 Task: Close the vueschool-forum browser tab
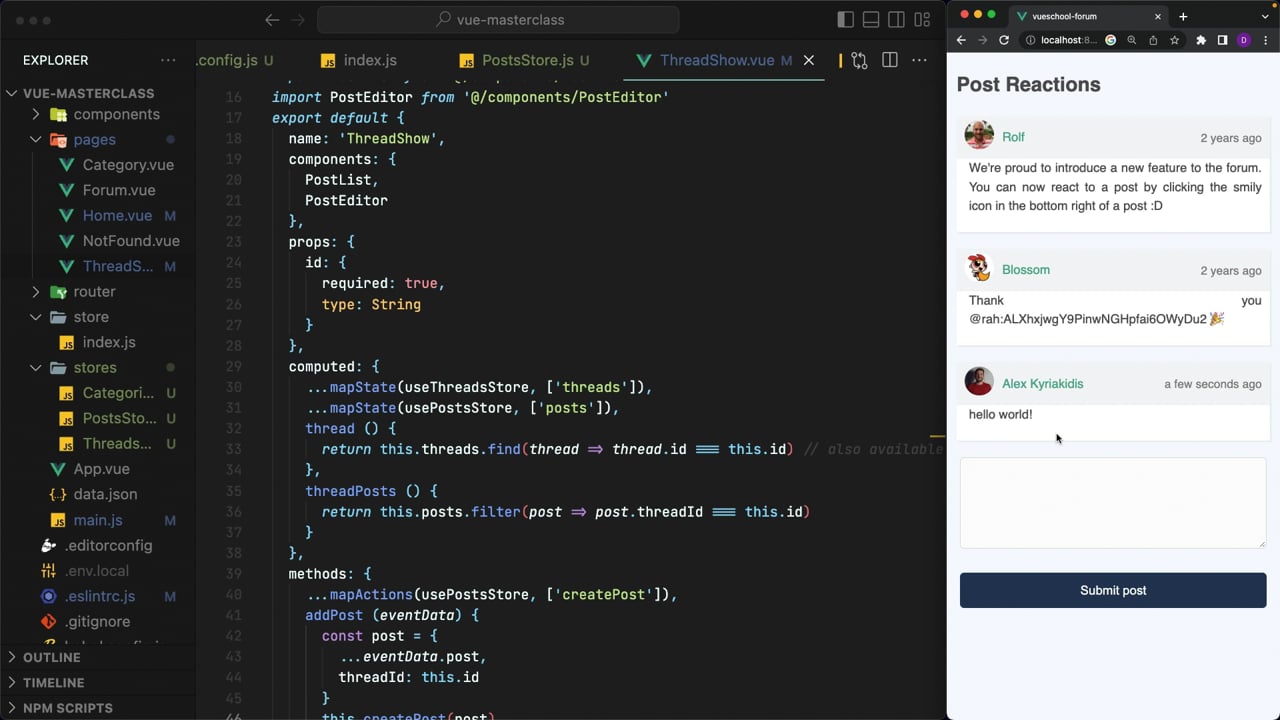pos(1158,16)
